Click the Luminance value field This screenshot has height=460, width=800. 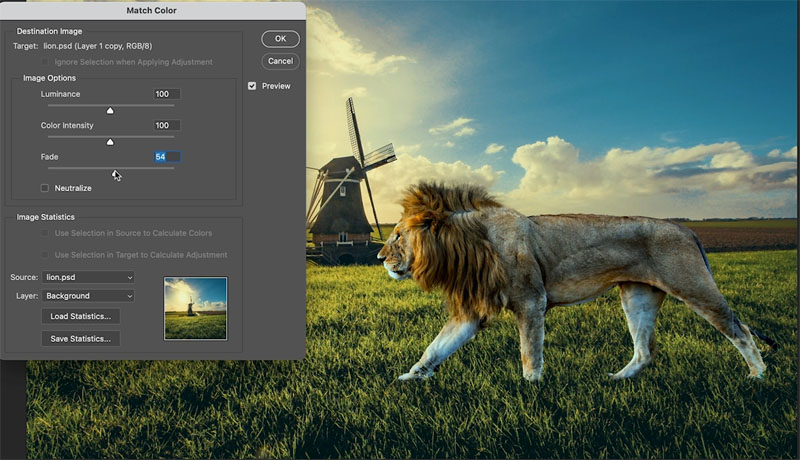click(x=167, y=94)
